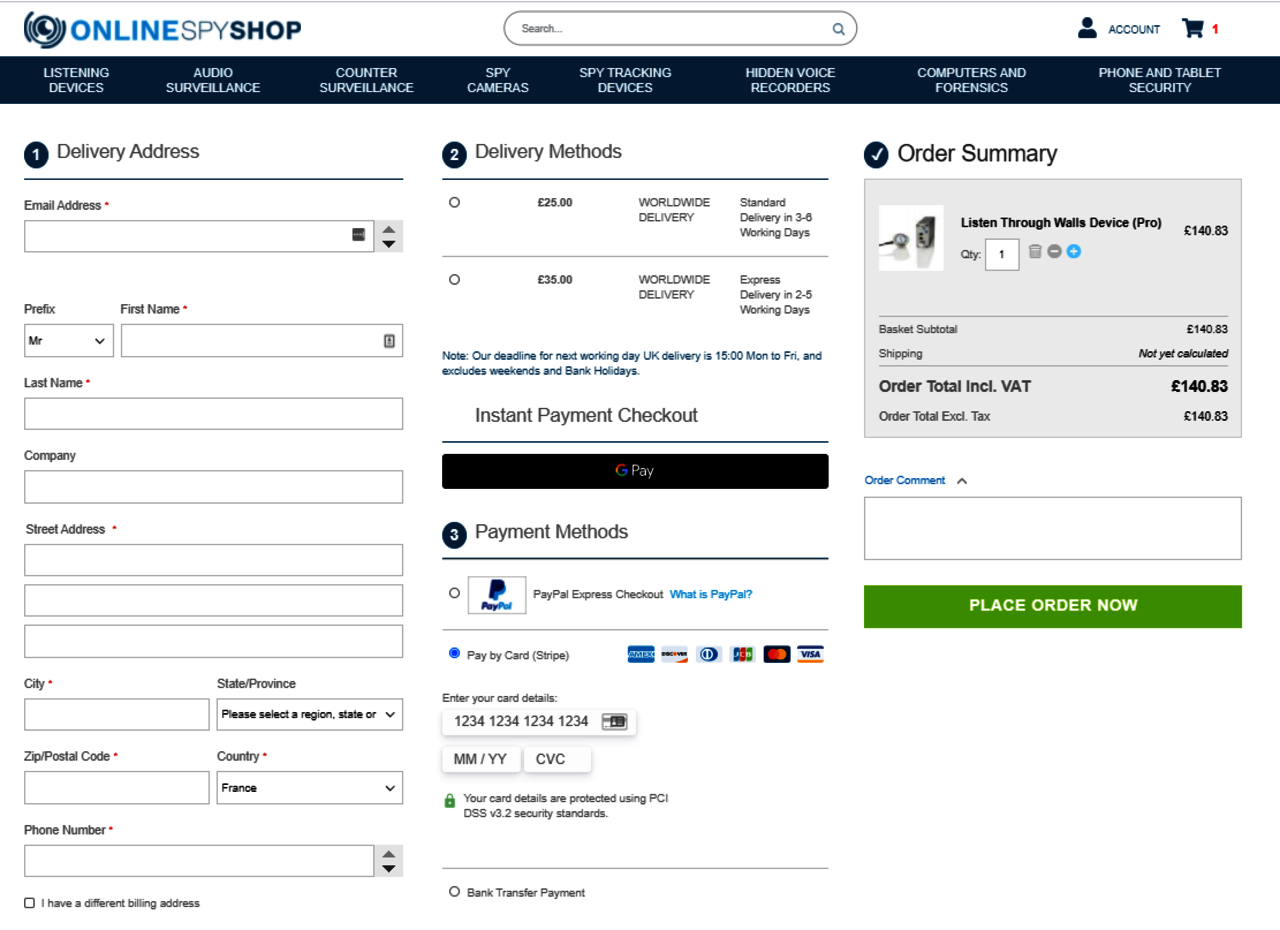Collapse the Order Comment section

(x=962, y=481)
